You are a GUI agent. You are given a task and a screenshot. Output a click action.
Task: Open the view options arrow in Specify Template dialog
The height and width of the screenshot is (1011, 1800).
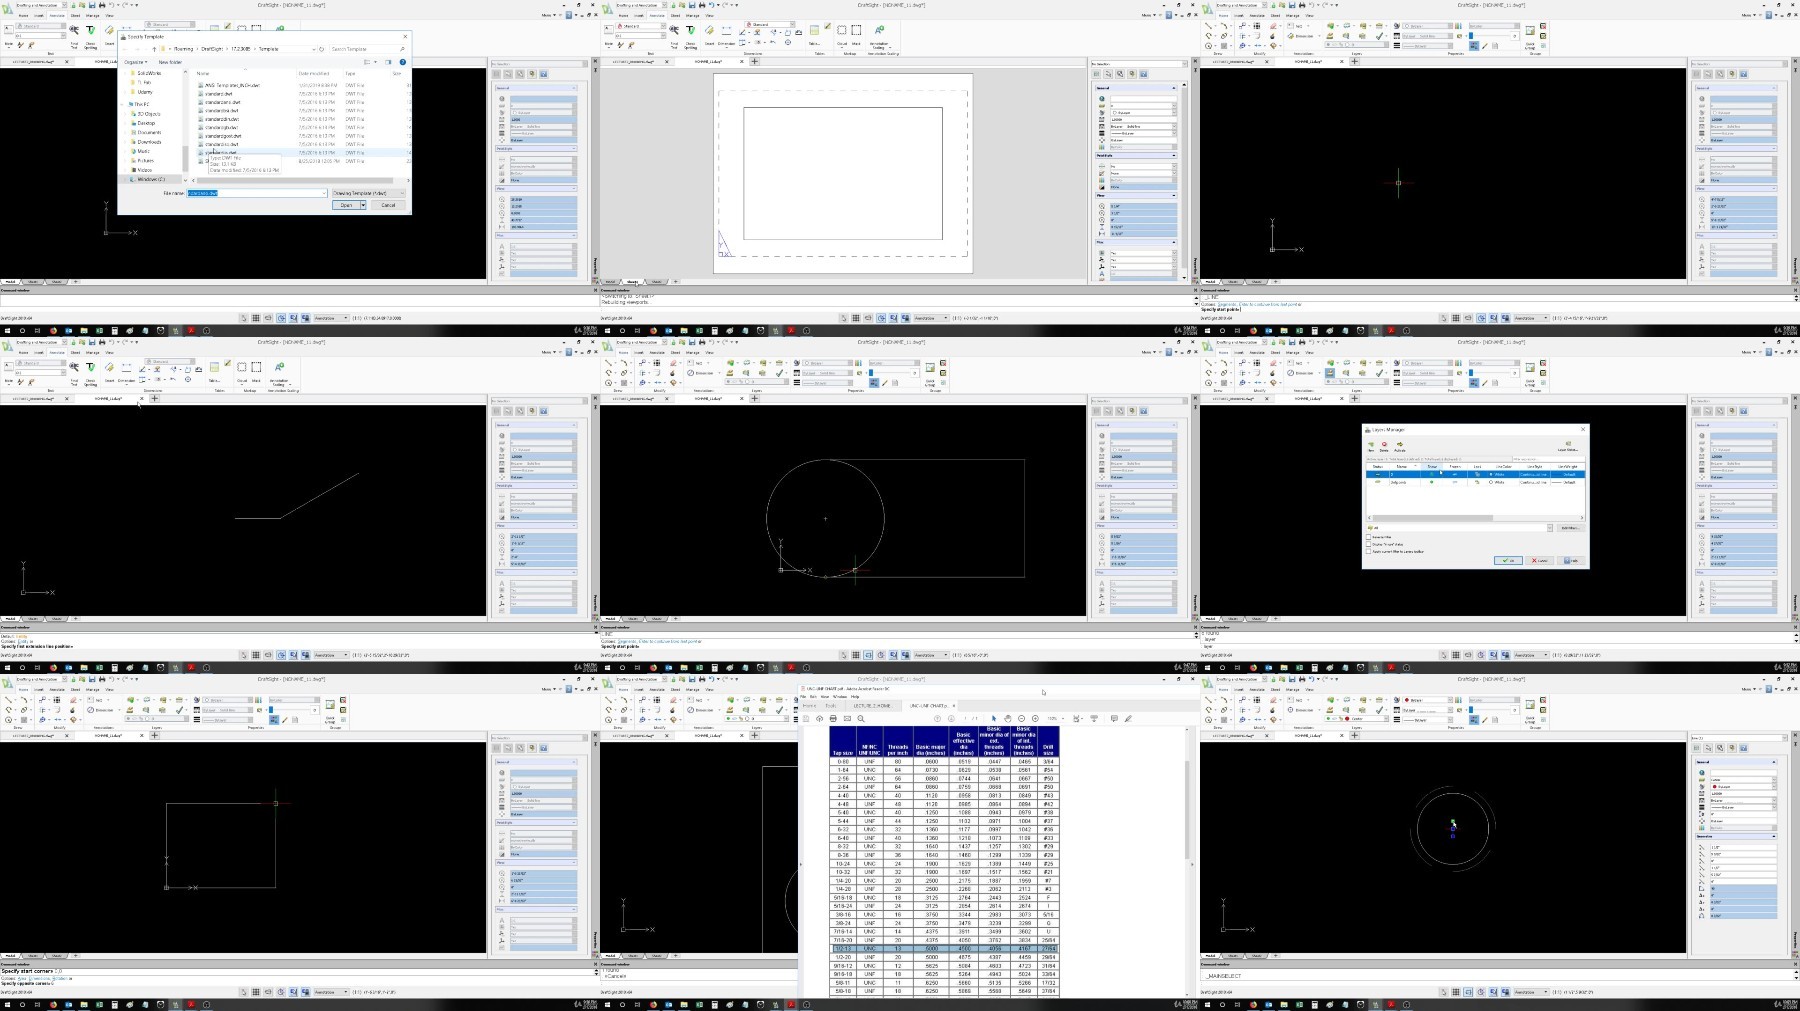tap(375, 62)
